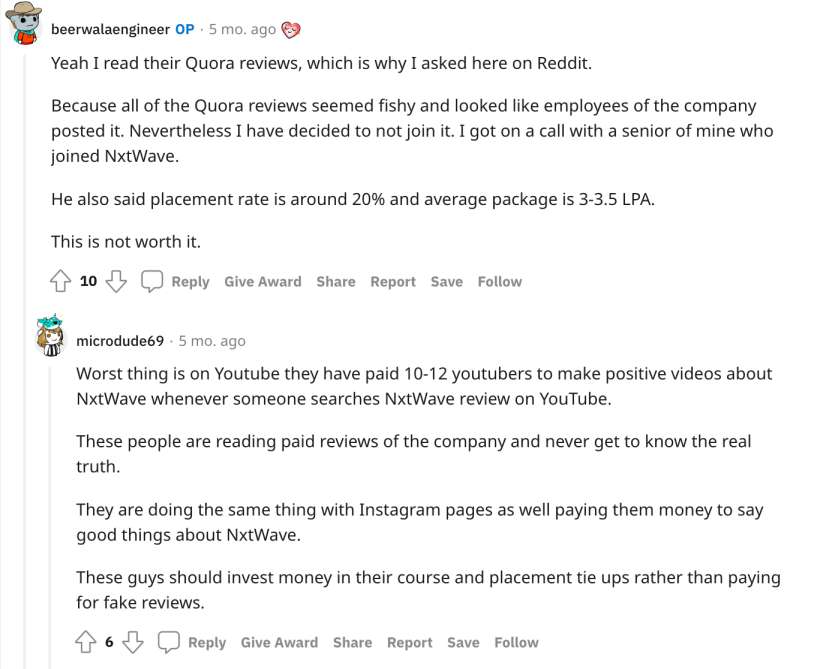Upvote microdude69's comment
The width and height of the screenshot is (823, 669).
(x=85, y=642)
